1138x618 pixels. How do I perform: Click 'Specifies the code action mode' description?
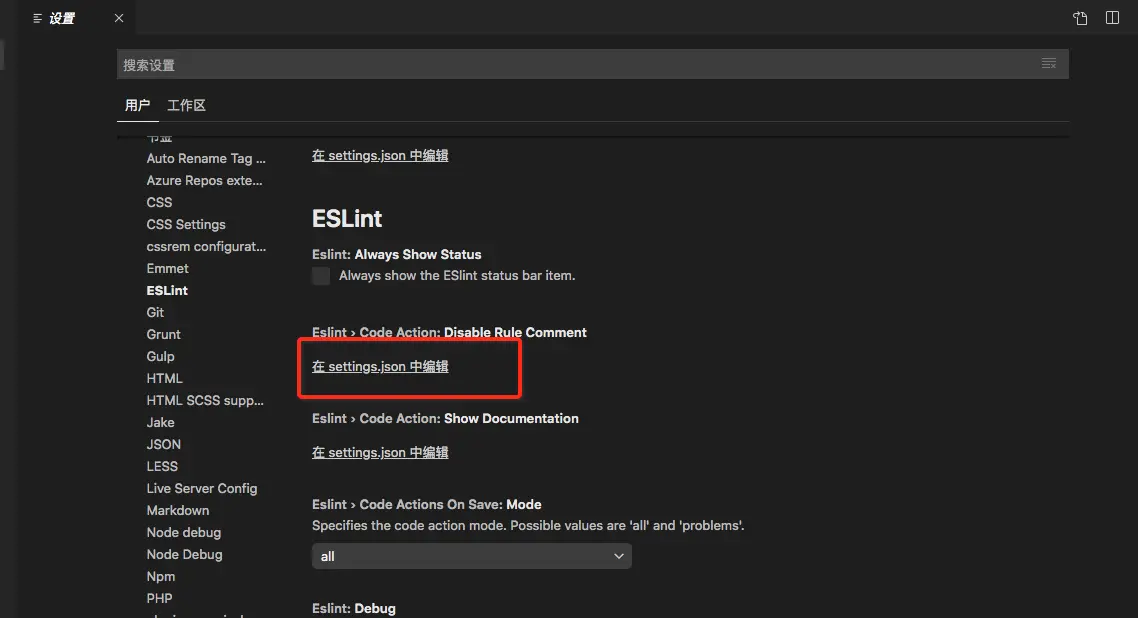528,525
